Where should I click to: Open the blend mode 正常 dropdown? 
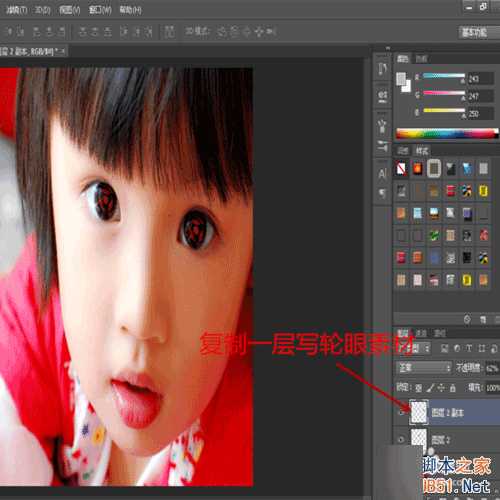pos(424,368)
